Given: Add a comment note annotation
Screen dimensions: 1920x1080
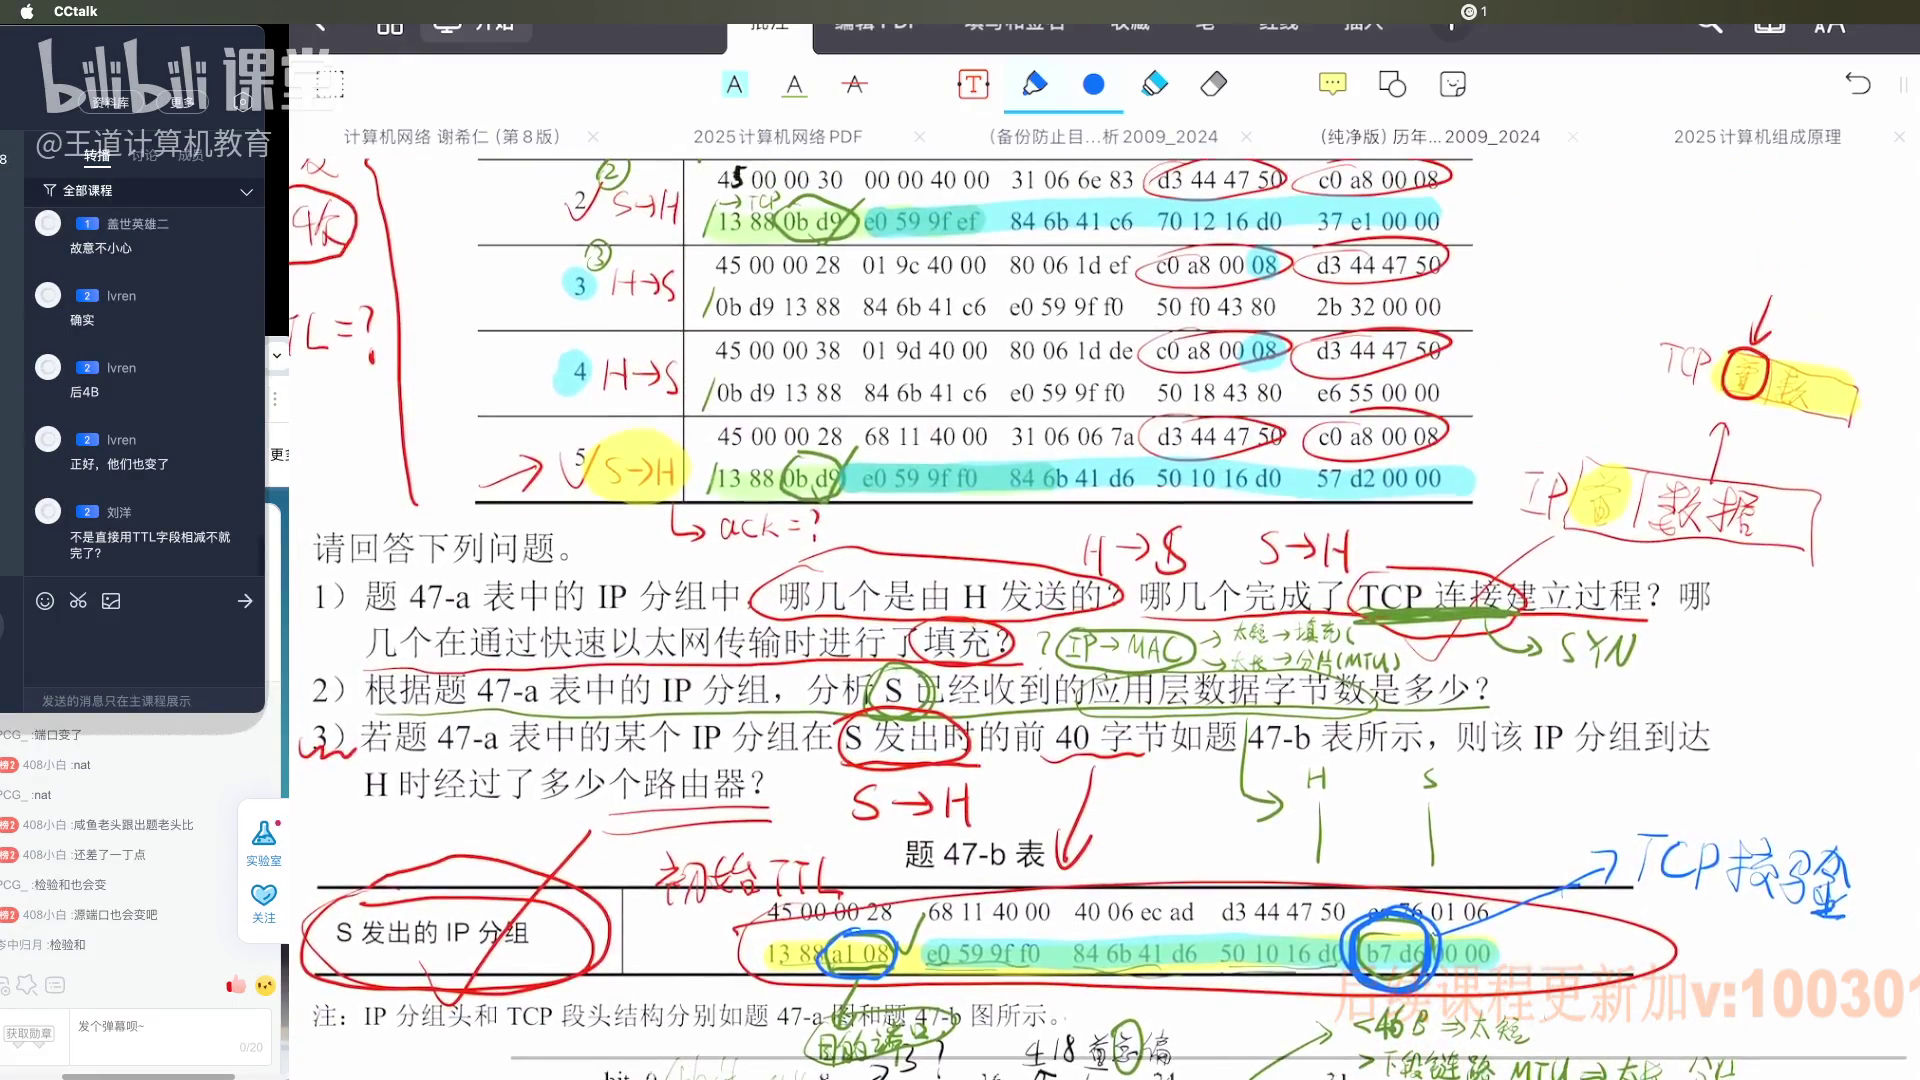Looking at the screenshot, I should point(1332,84).
